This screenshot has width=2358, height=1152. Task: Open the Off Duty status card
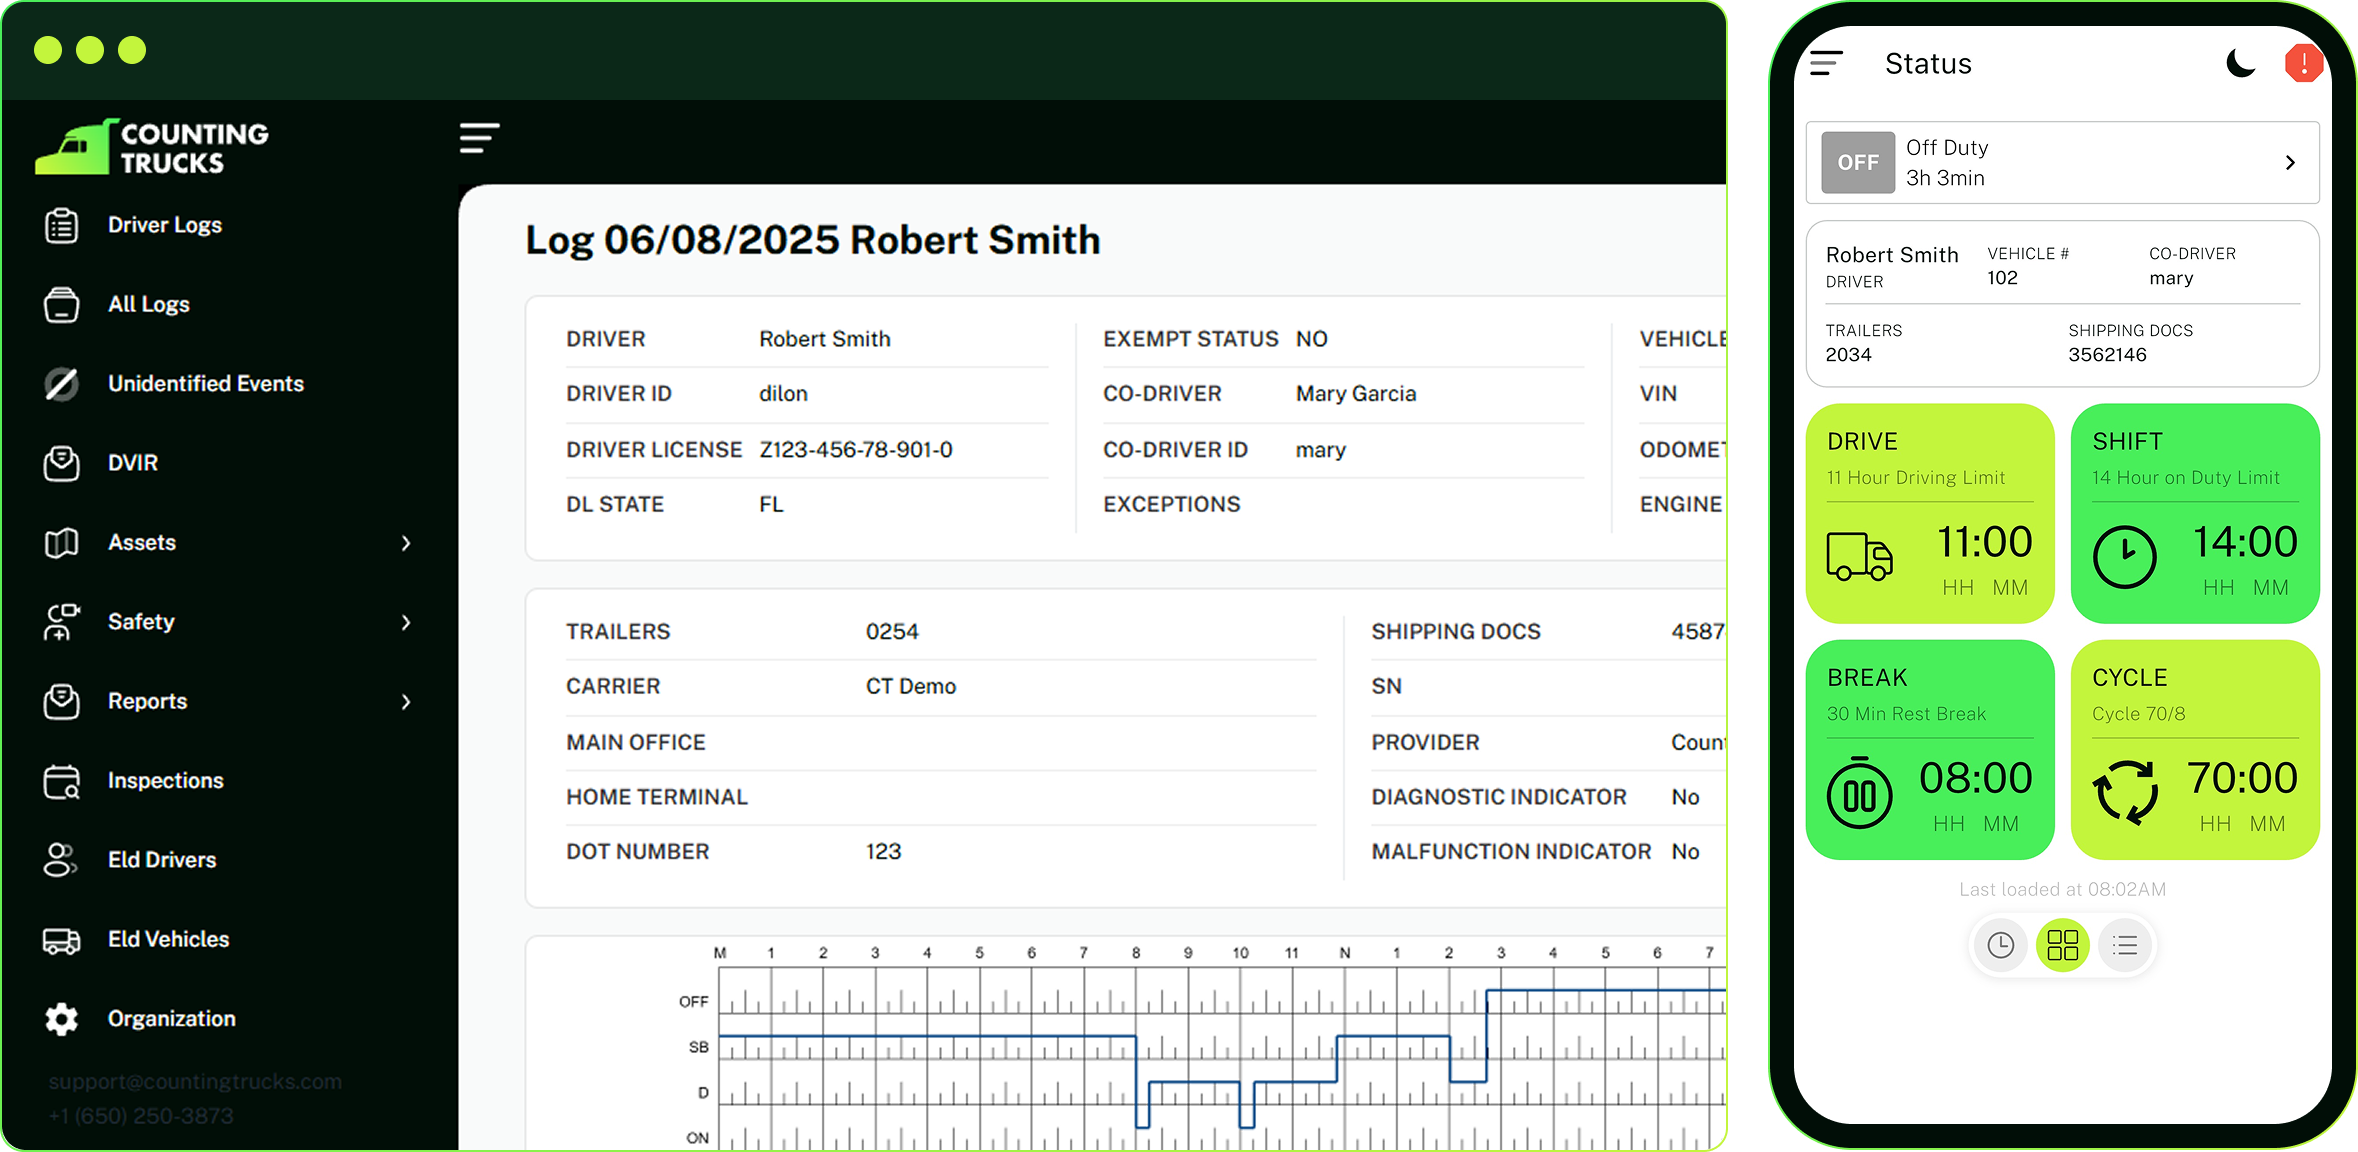(x=2062, y=162)
